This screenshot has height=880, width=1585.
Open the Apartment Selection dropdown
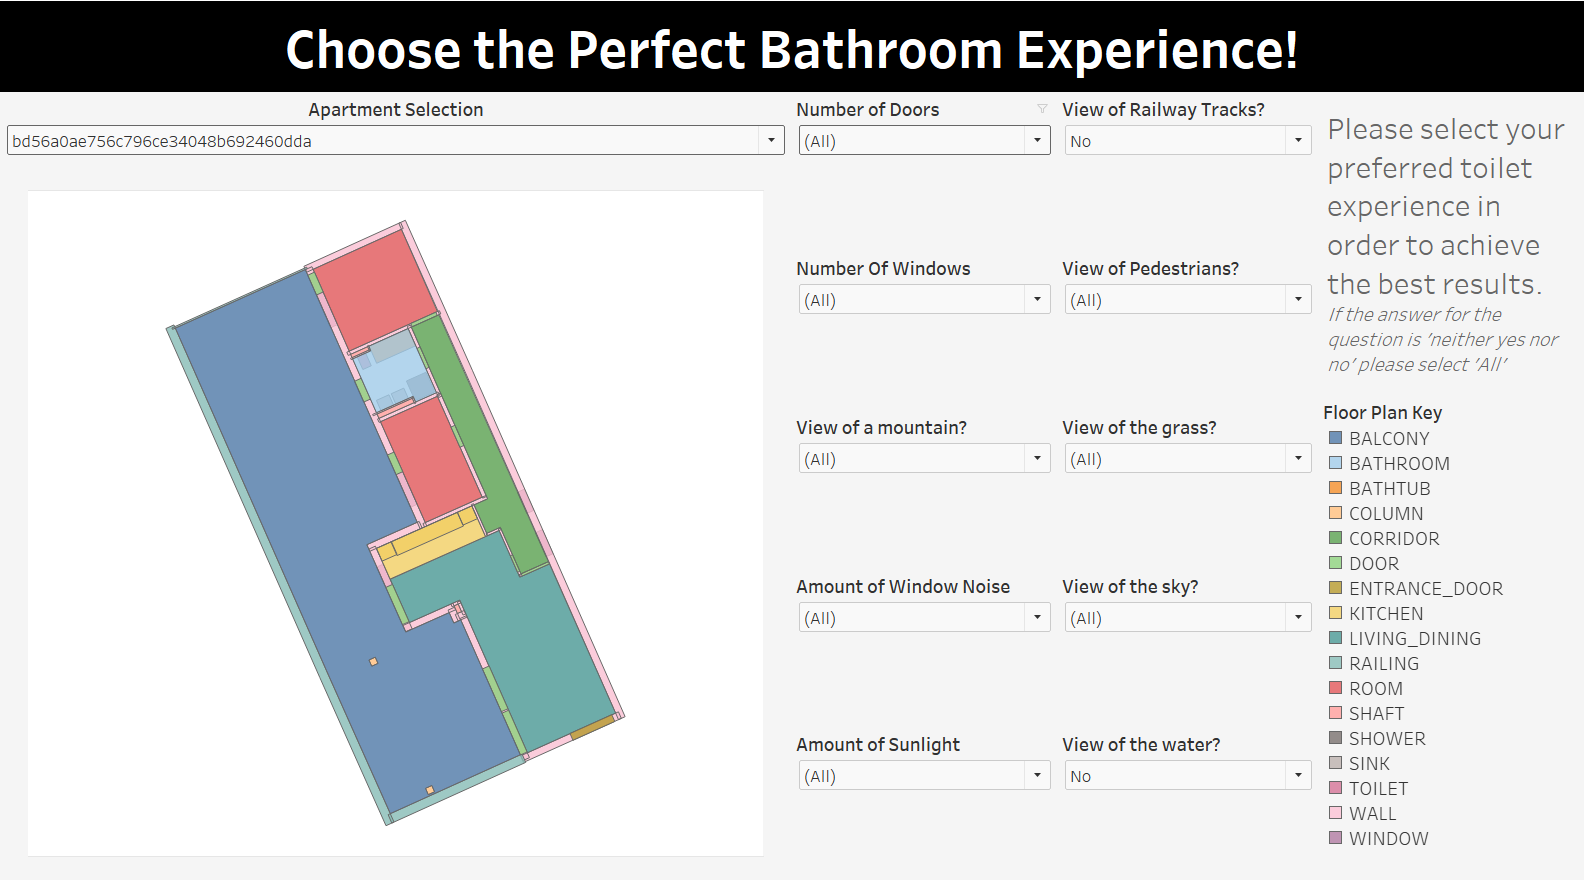[771, 141]
